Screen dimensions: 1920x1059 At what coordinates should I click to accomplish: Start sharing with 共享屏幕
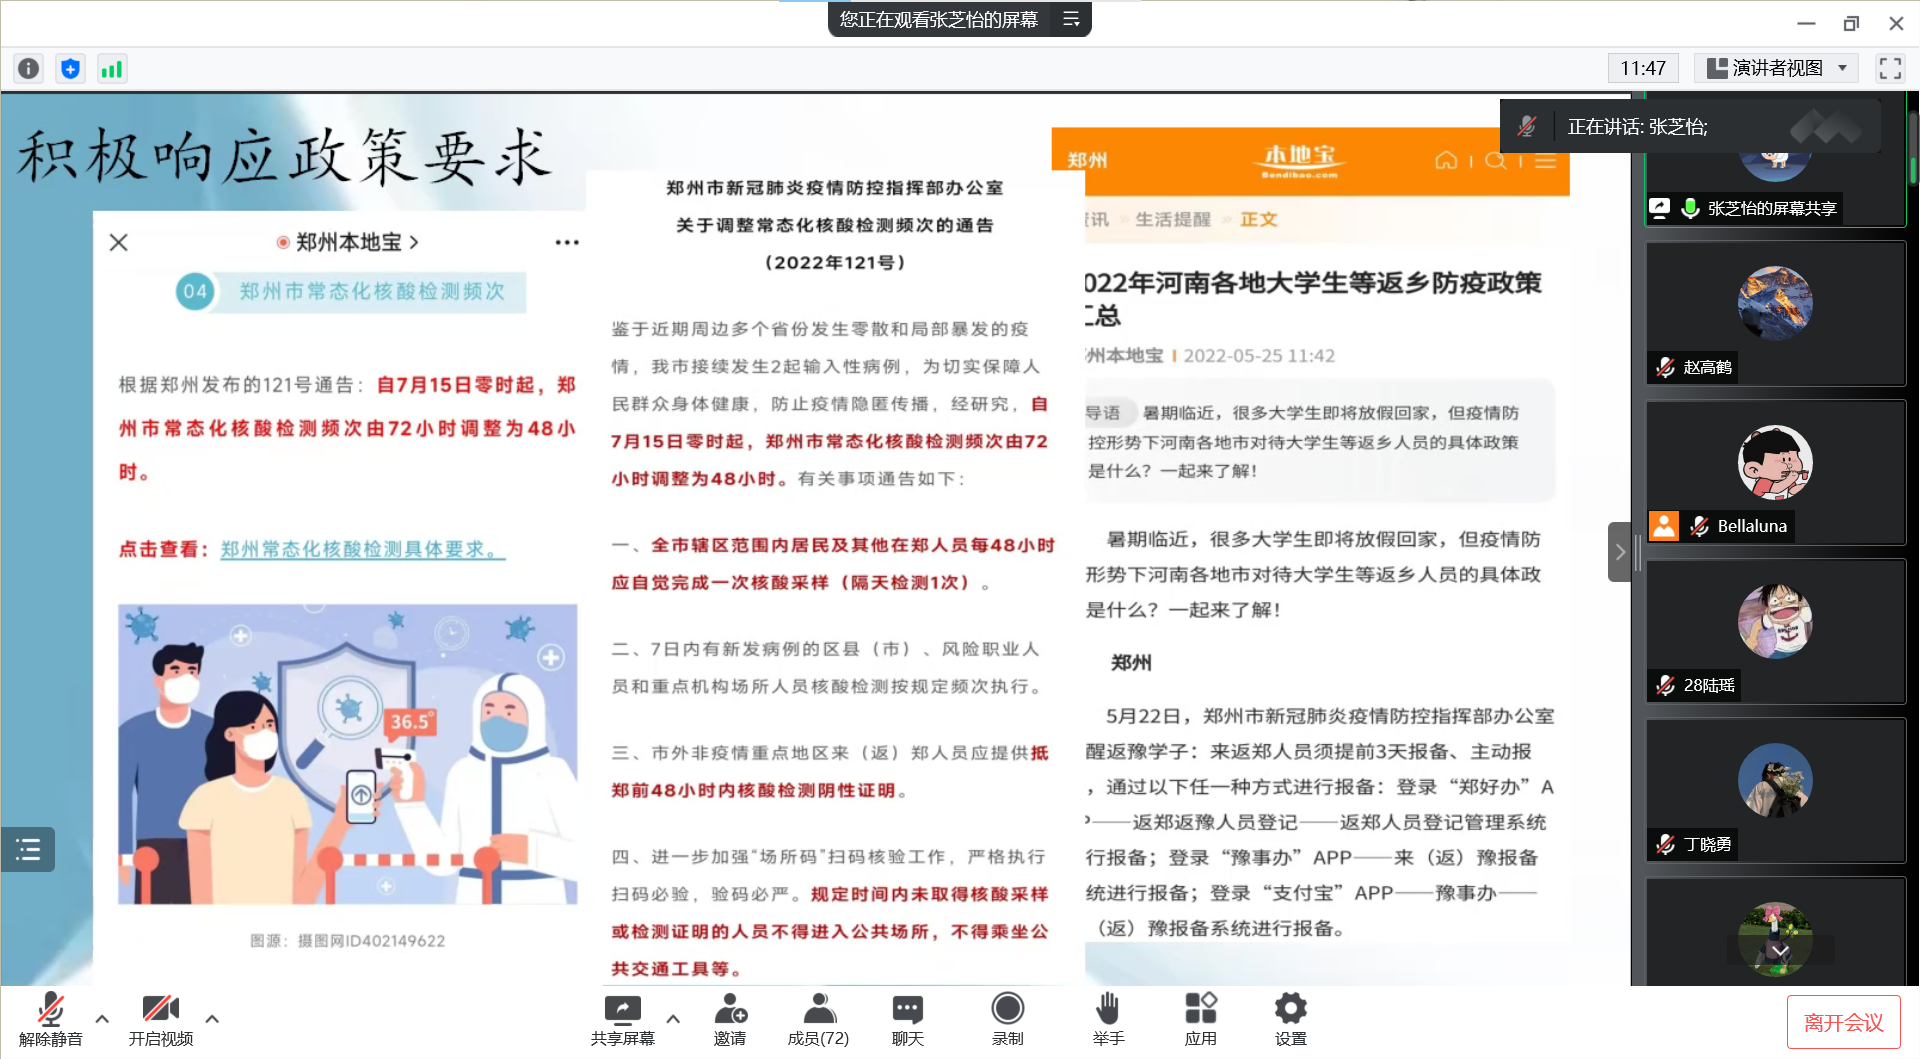point(622,1019)
